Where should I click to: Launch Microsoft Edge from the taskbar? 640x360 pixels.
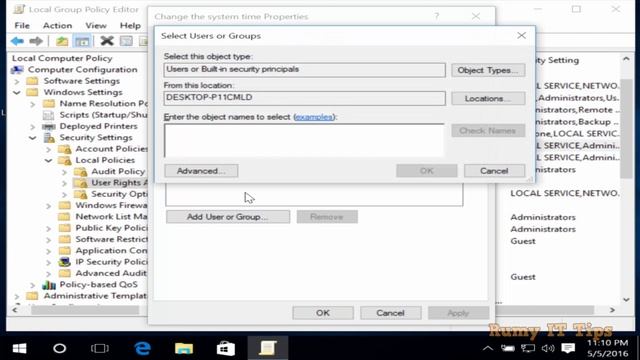tap(142, 348)
